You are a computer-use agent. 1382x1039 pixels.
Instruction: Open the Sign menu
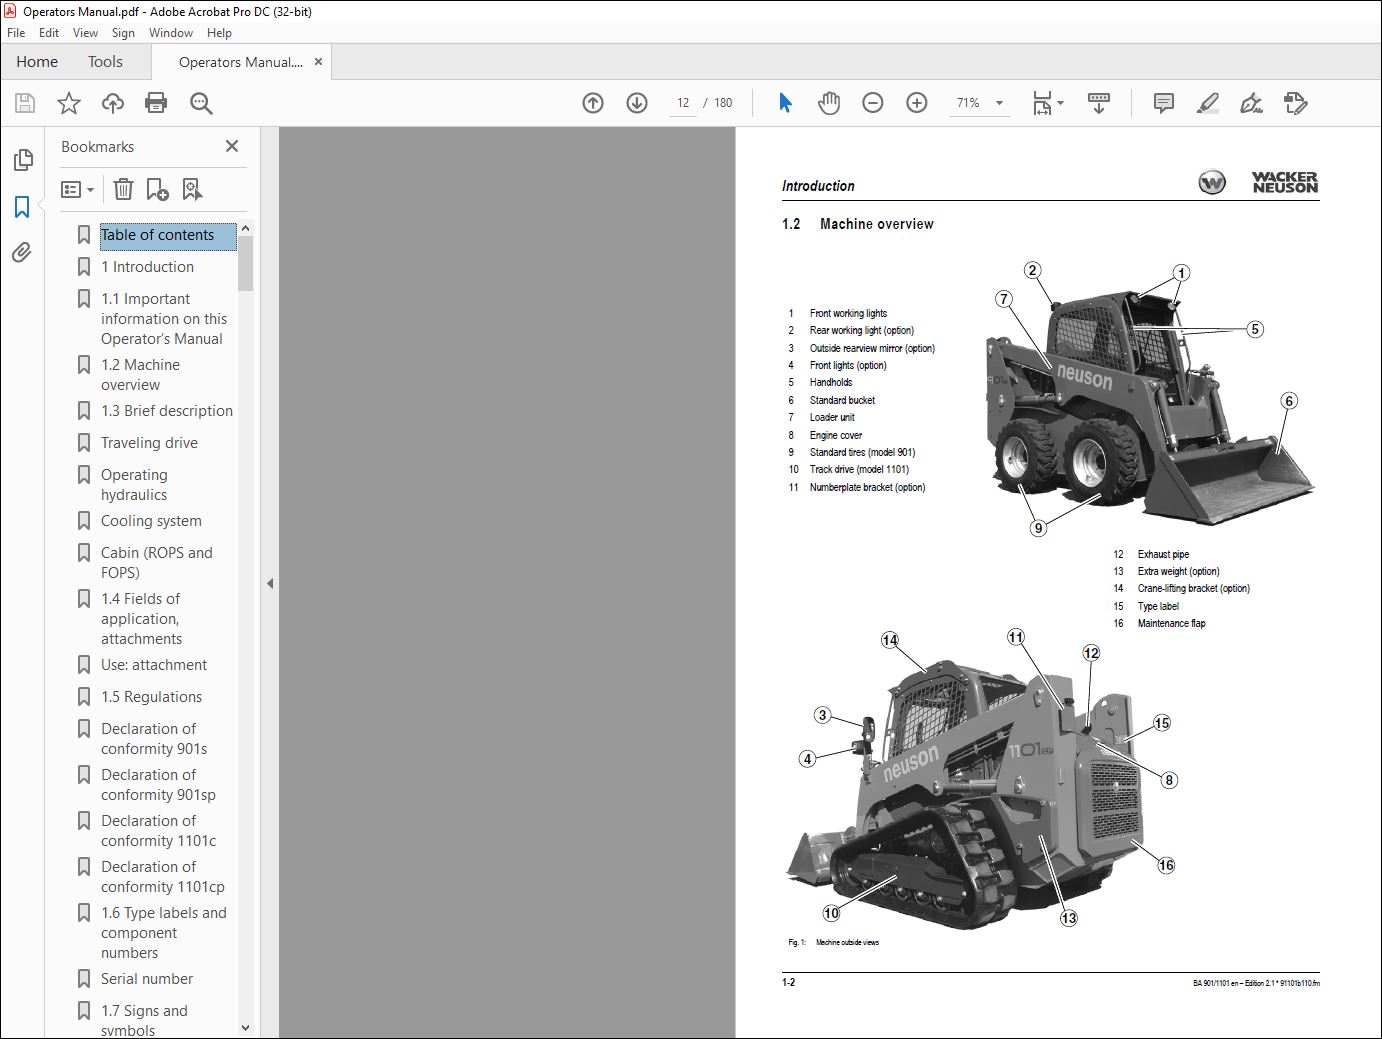(x=123, y=33)
